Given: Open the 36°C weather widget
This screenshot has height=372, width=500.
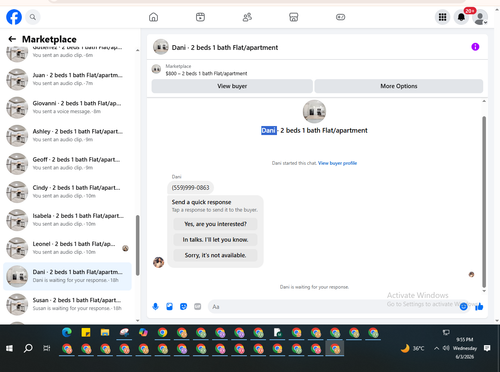Looking at the screenshot, I should pos(413,348).
